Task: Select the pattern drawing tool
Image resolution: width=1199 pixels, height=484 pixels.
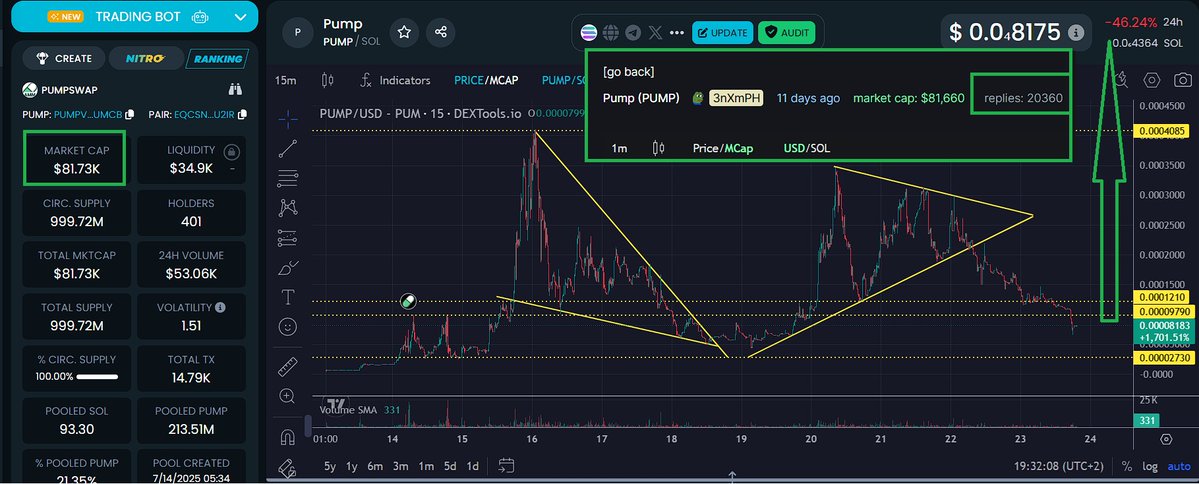Action: point(288,206)
